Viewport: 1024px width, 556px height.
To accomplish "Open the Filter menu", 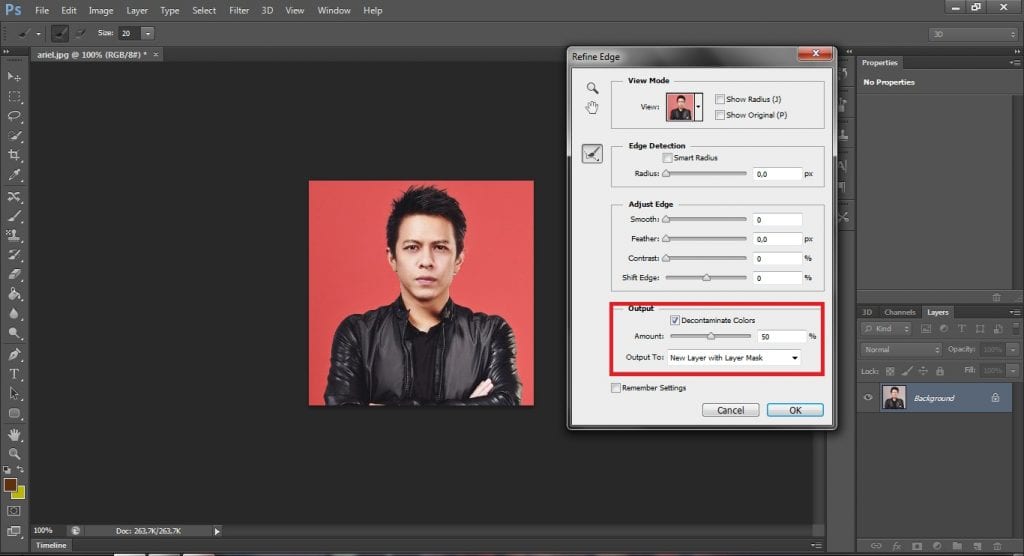I will coord(239,10).
